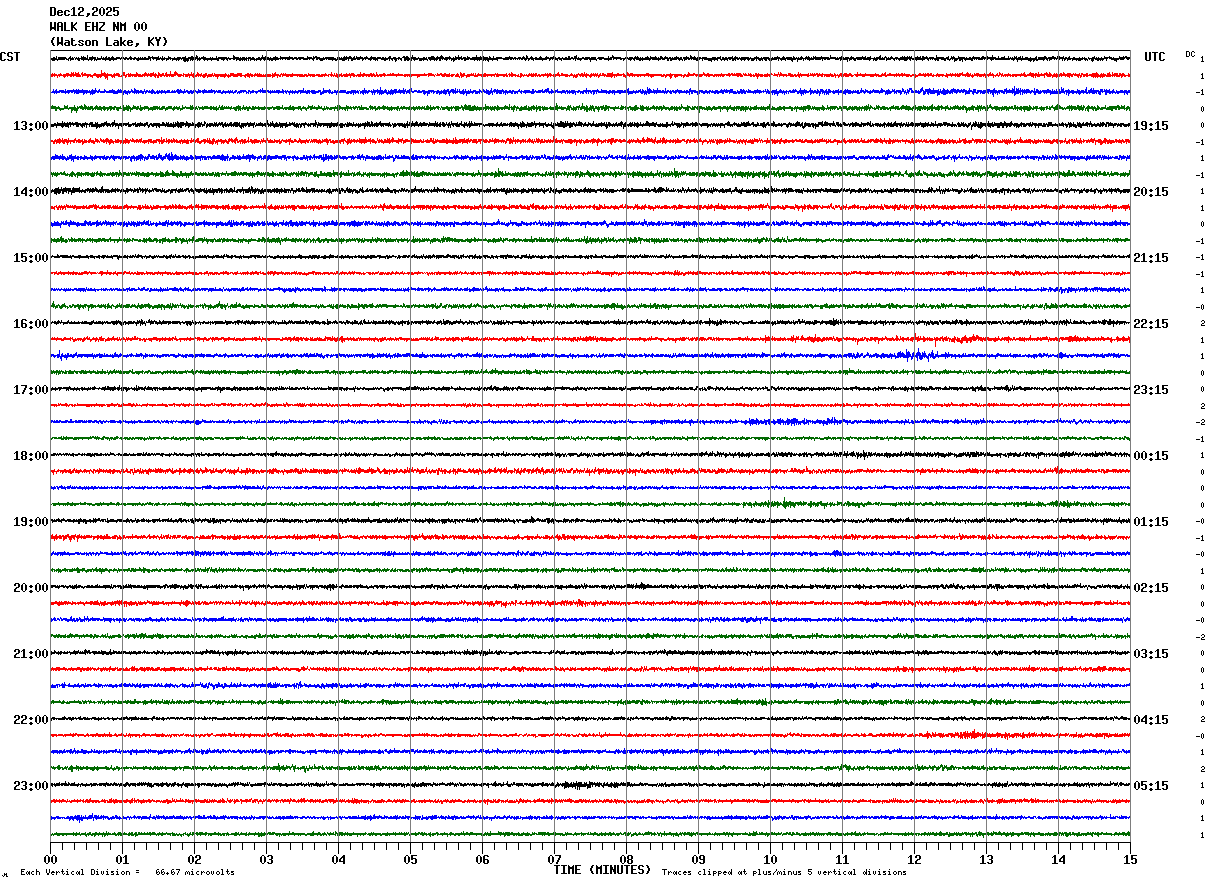Select the 17:00 CST time label

tap(30, 390)
